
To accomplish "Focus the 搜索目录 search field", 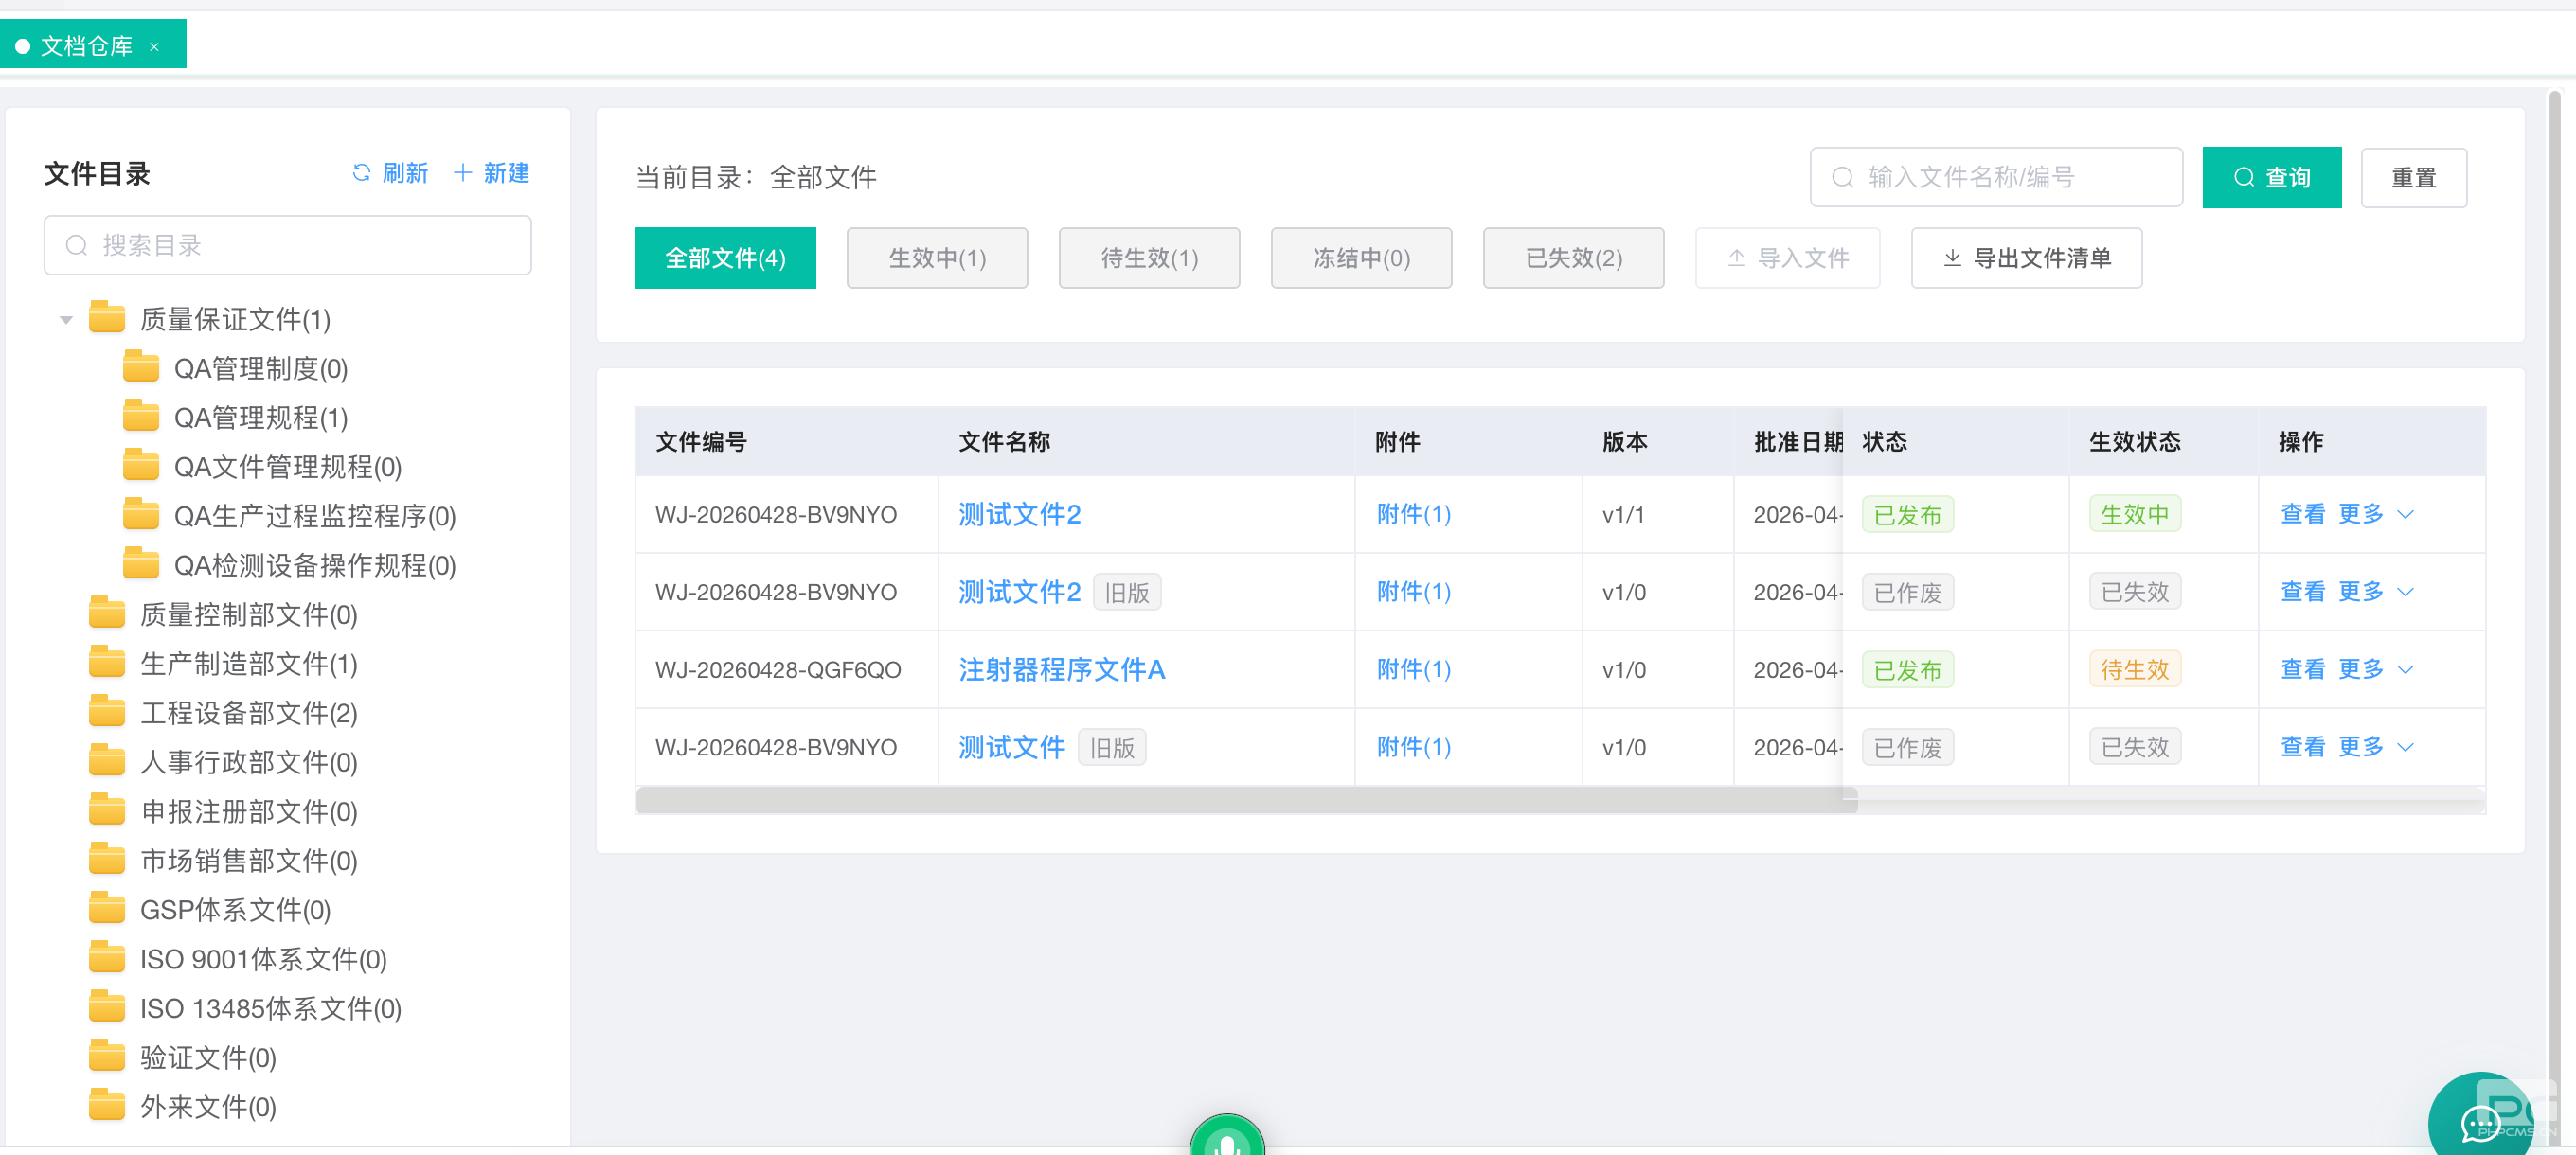I will pos(288,245).
